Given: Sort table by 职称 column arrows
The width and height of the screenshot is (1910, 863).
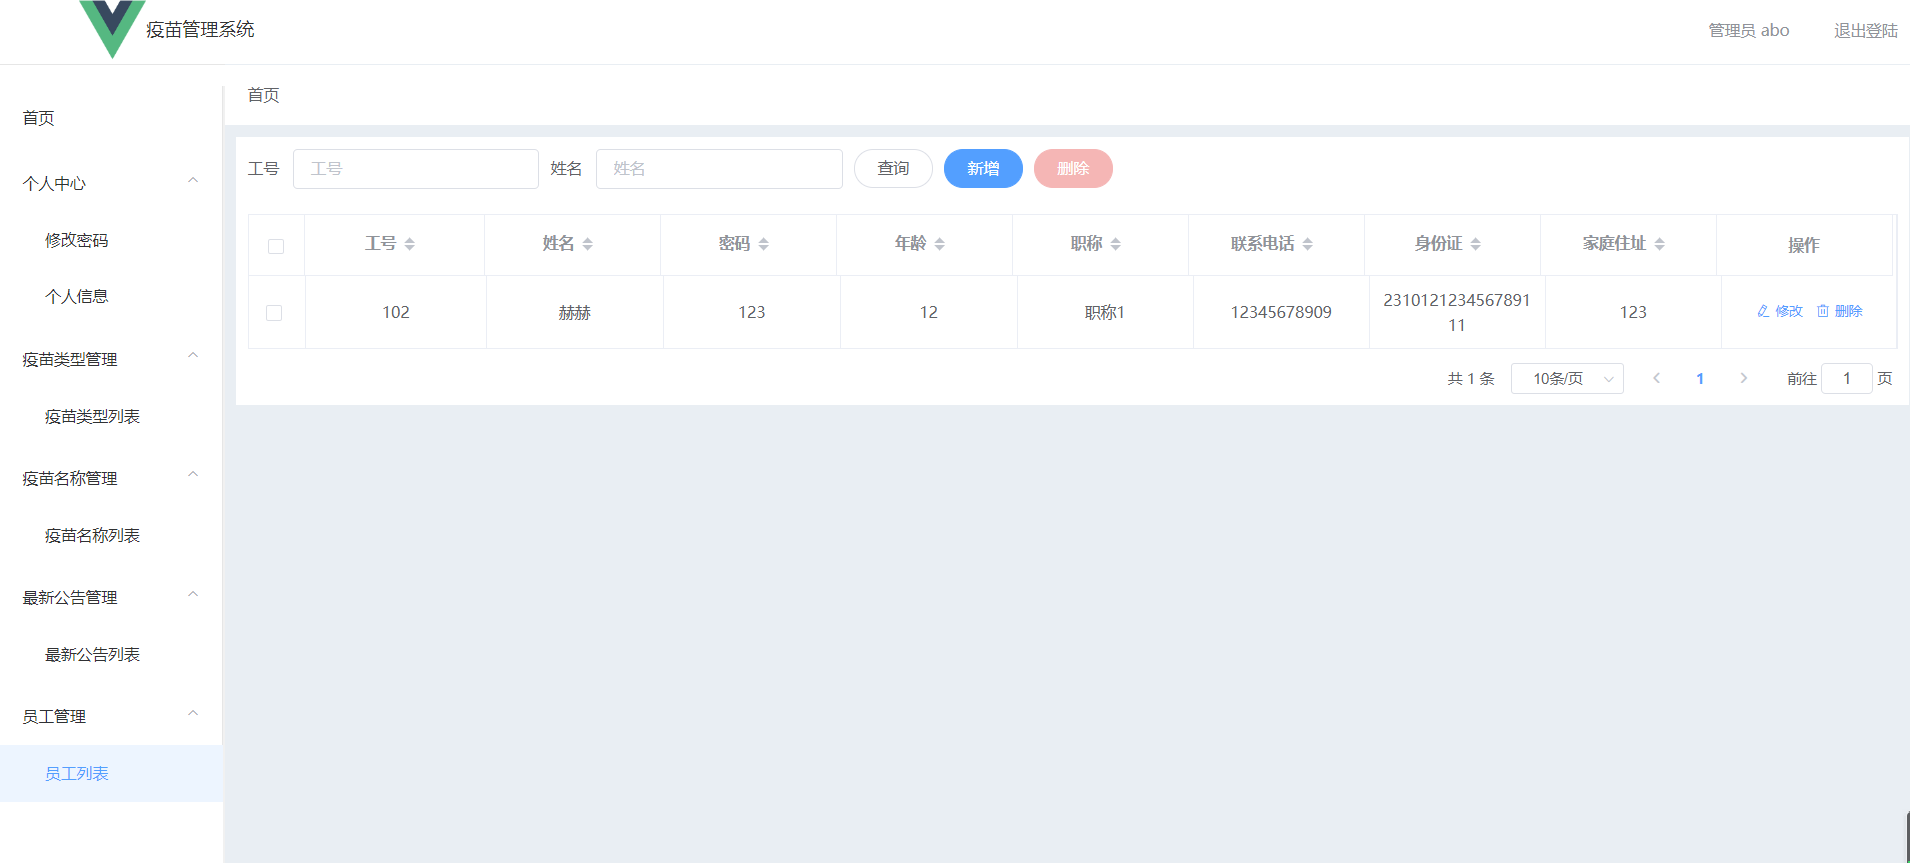Looking at the screenshot, I should [x=1116, y=244].
